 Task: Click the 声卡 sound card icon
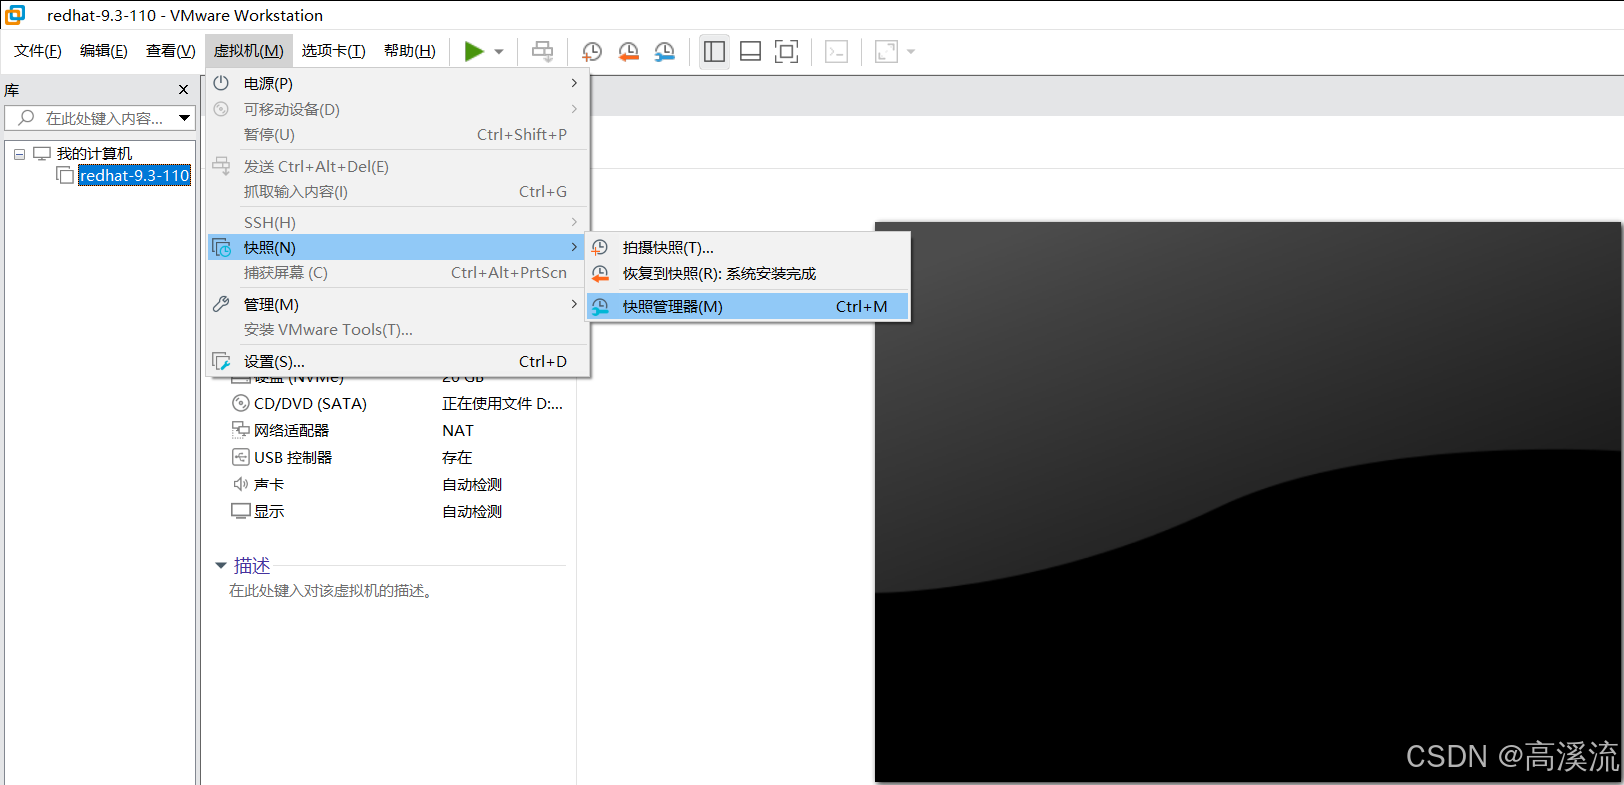tap(240, 484)
